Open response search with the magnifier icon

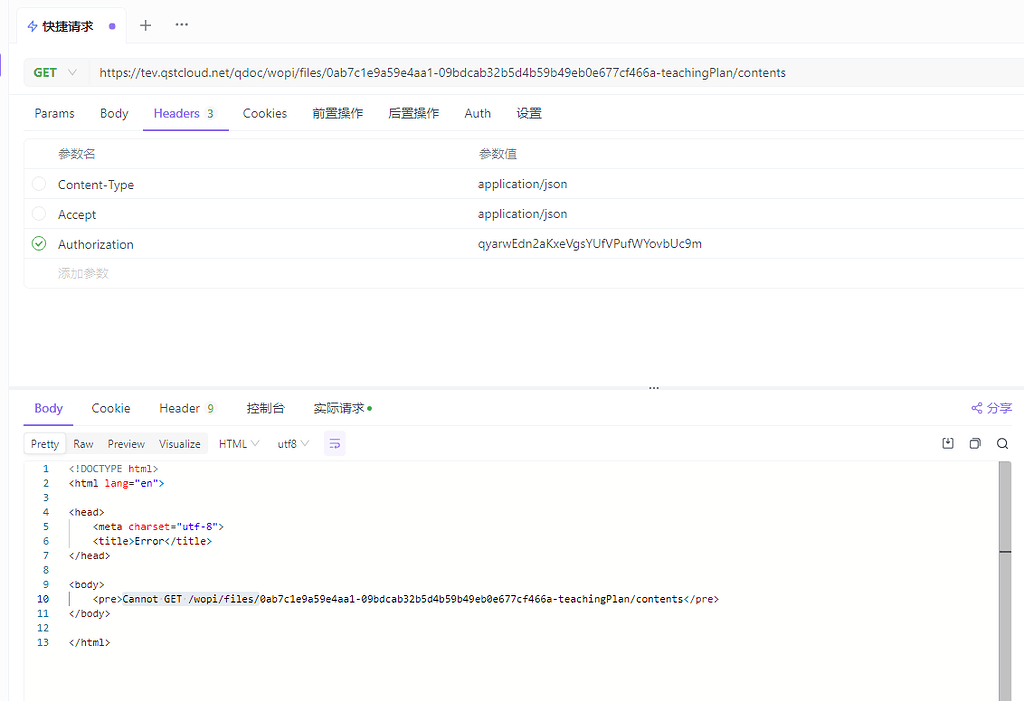pos(1002,443)
